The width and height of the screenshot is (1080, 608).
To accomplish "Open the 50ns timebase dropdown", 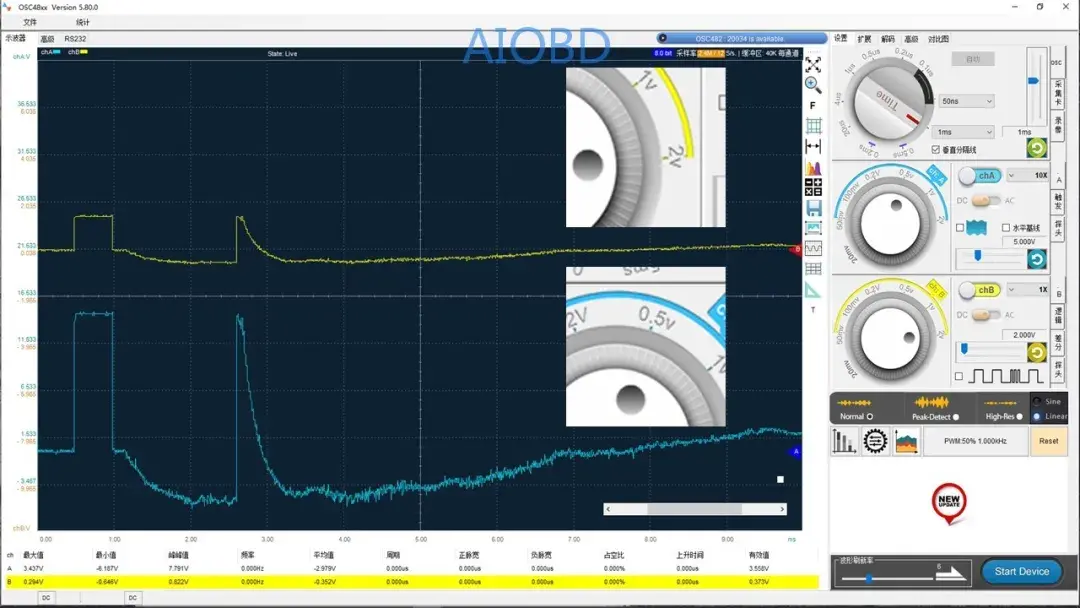I will [966, 101].
